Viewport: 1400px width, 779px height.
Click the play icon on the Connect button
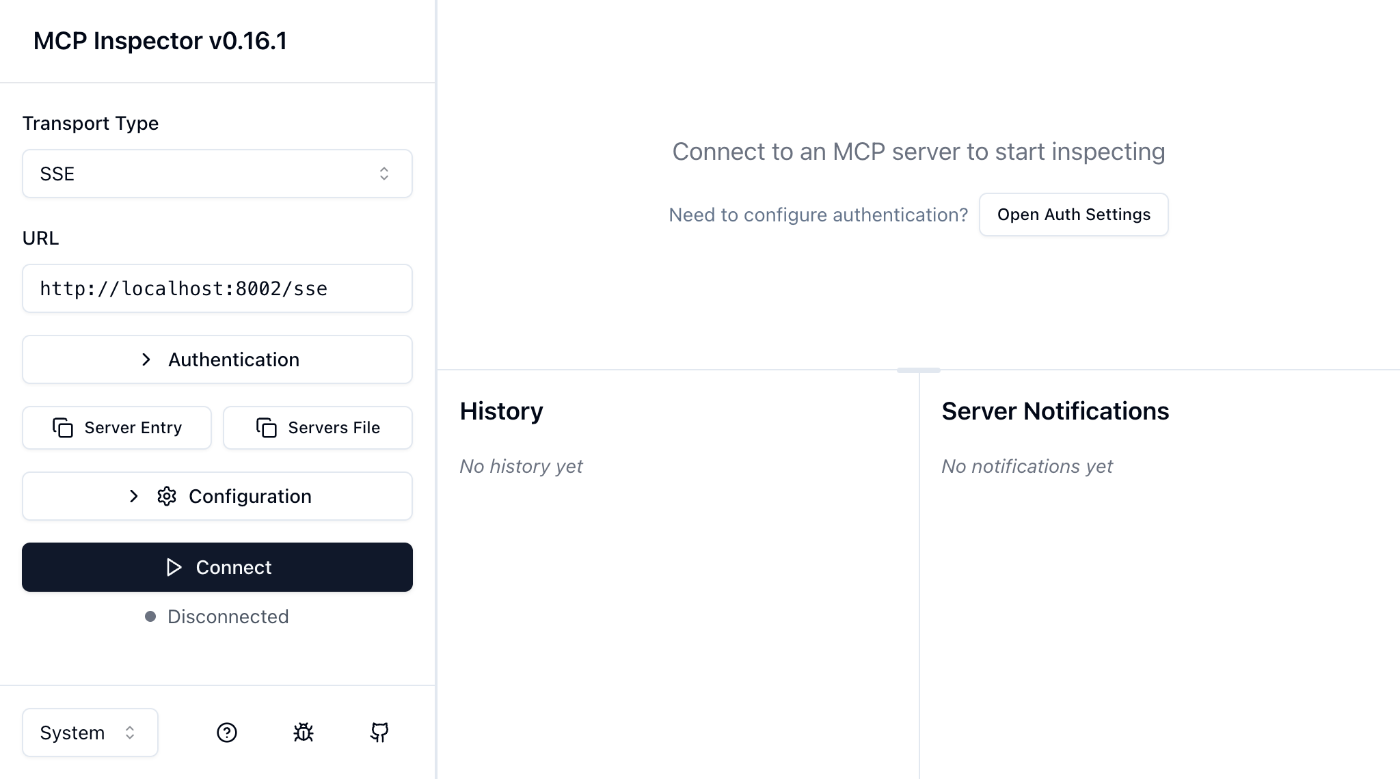pos(174,568)
